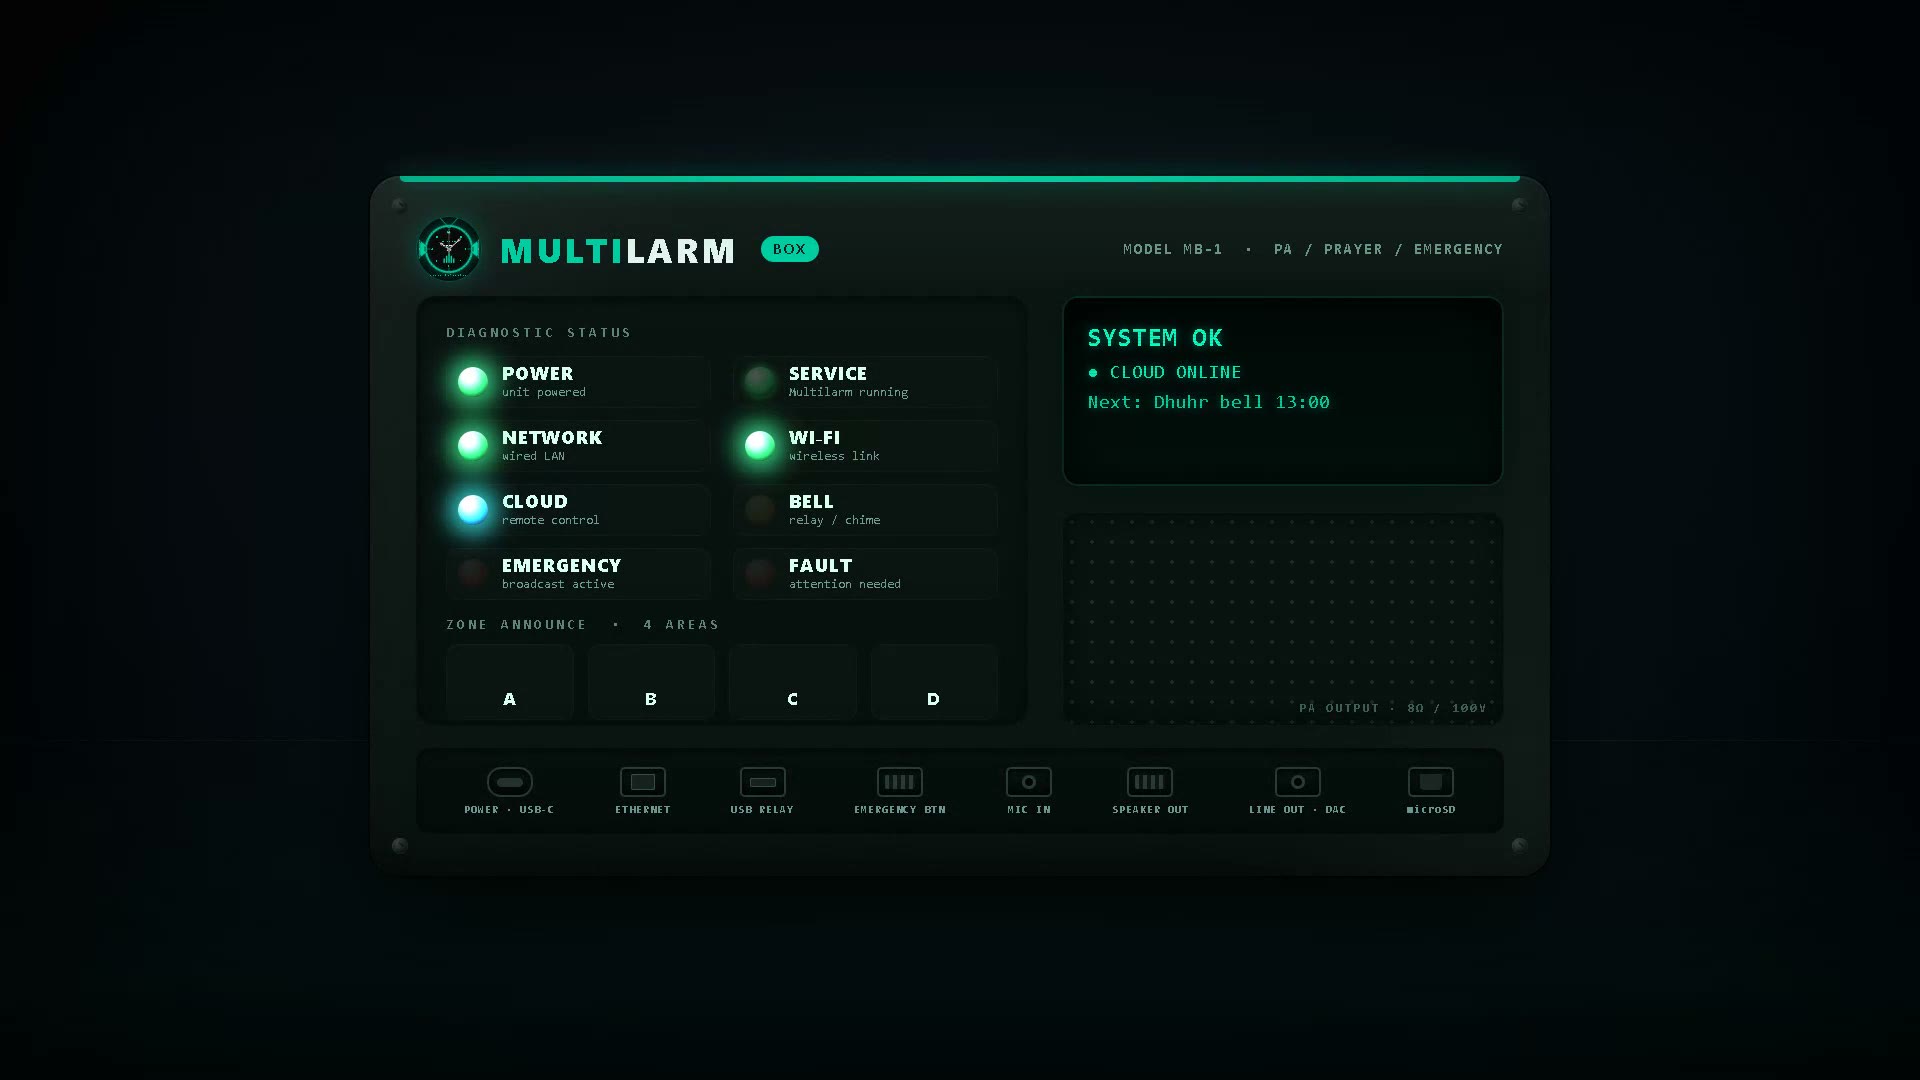Click the MIC IN port label
This screenshot has width=1920, height=1080.
point(1029,810)
